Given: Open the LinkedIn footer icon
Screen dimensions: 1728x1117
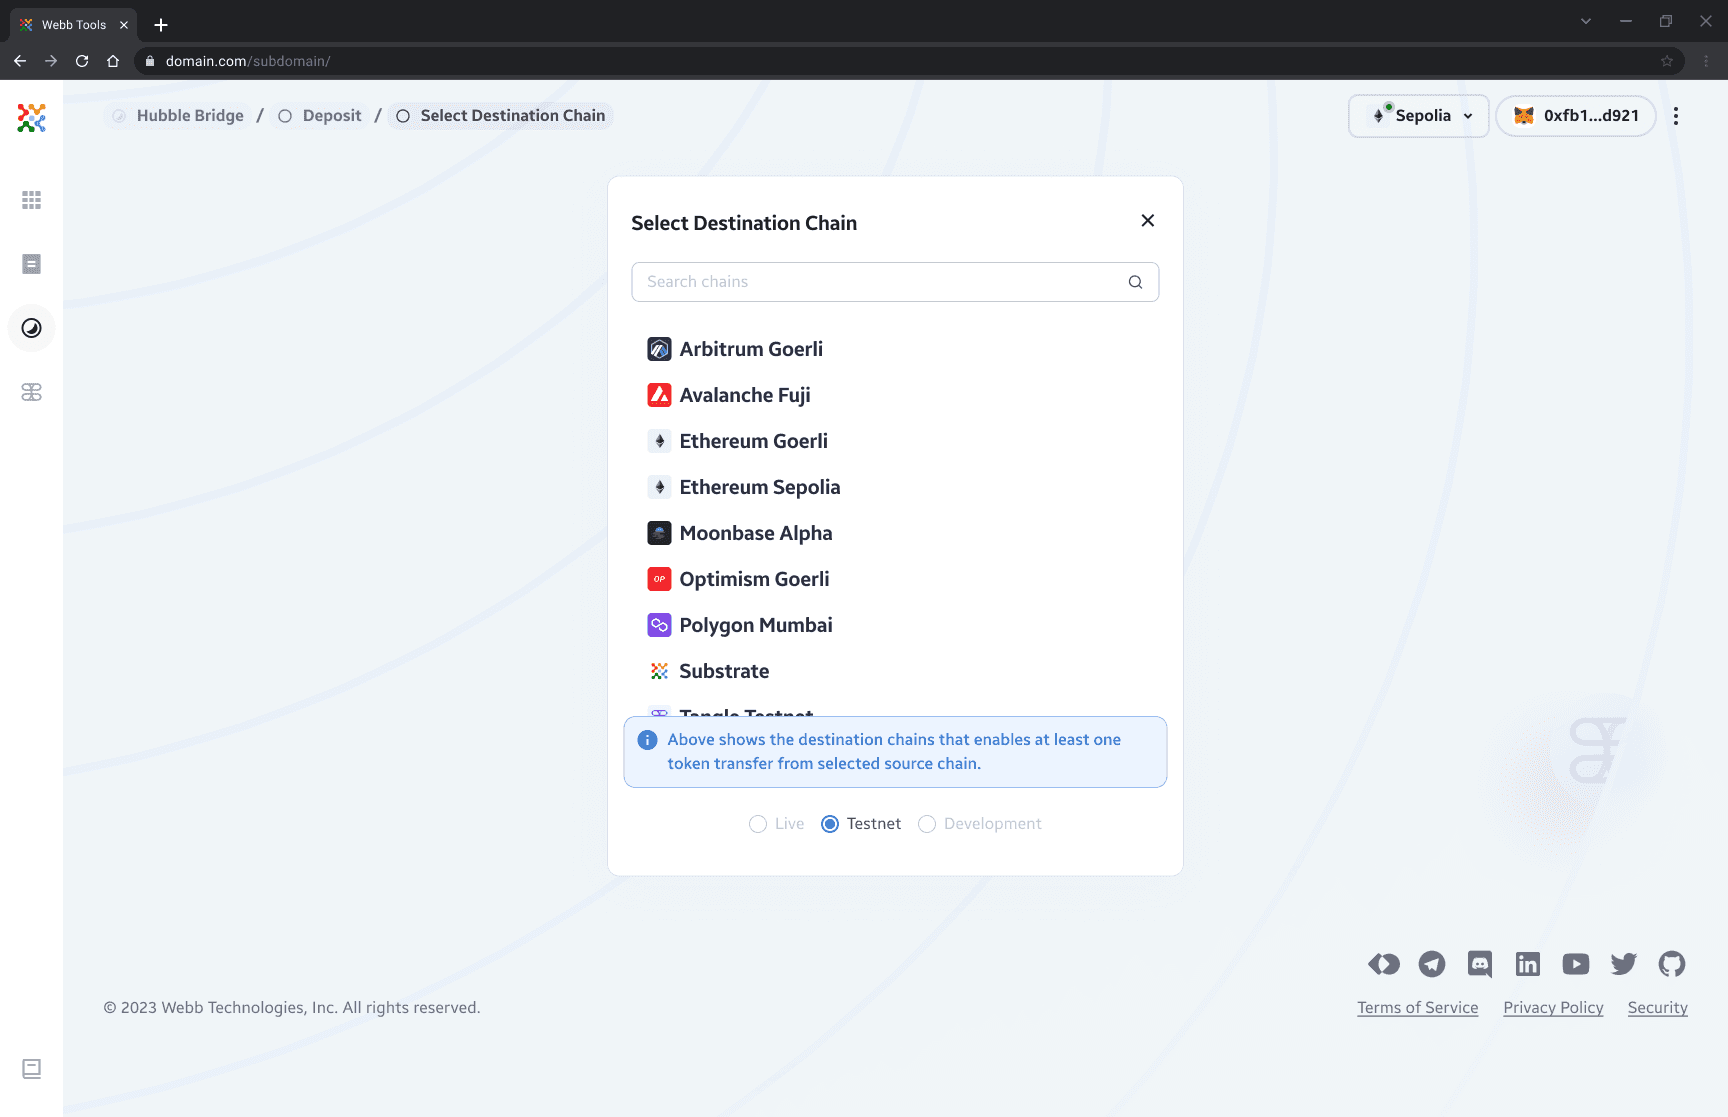Looking at the screenshot, I should [1528, 964].
